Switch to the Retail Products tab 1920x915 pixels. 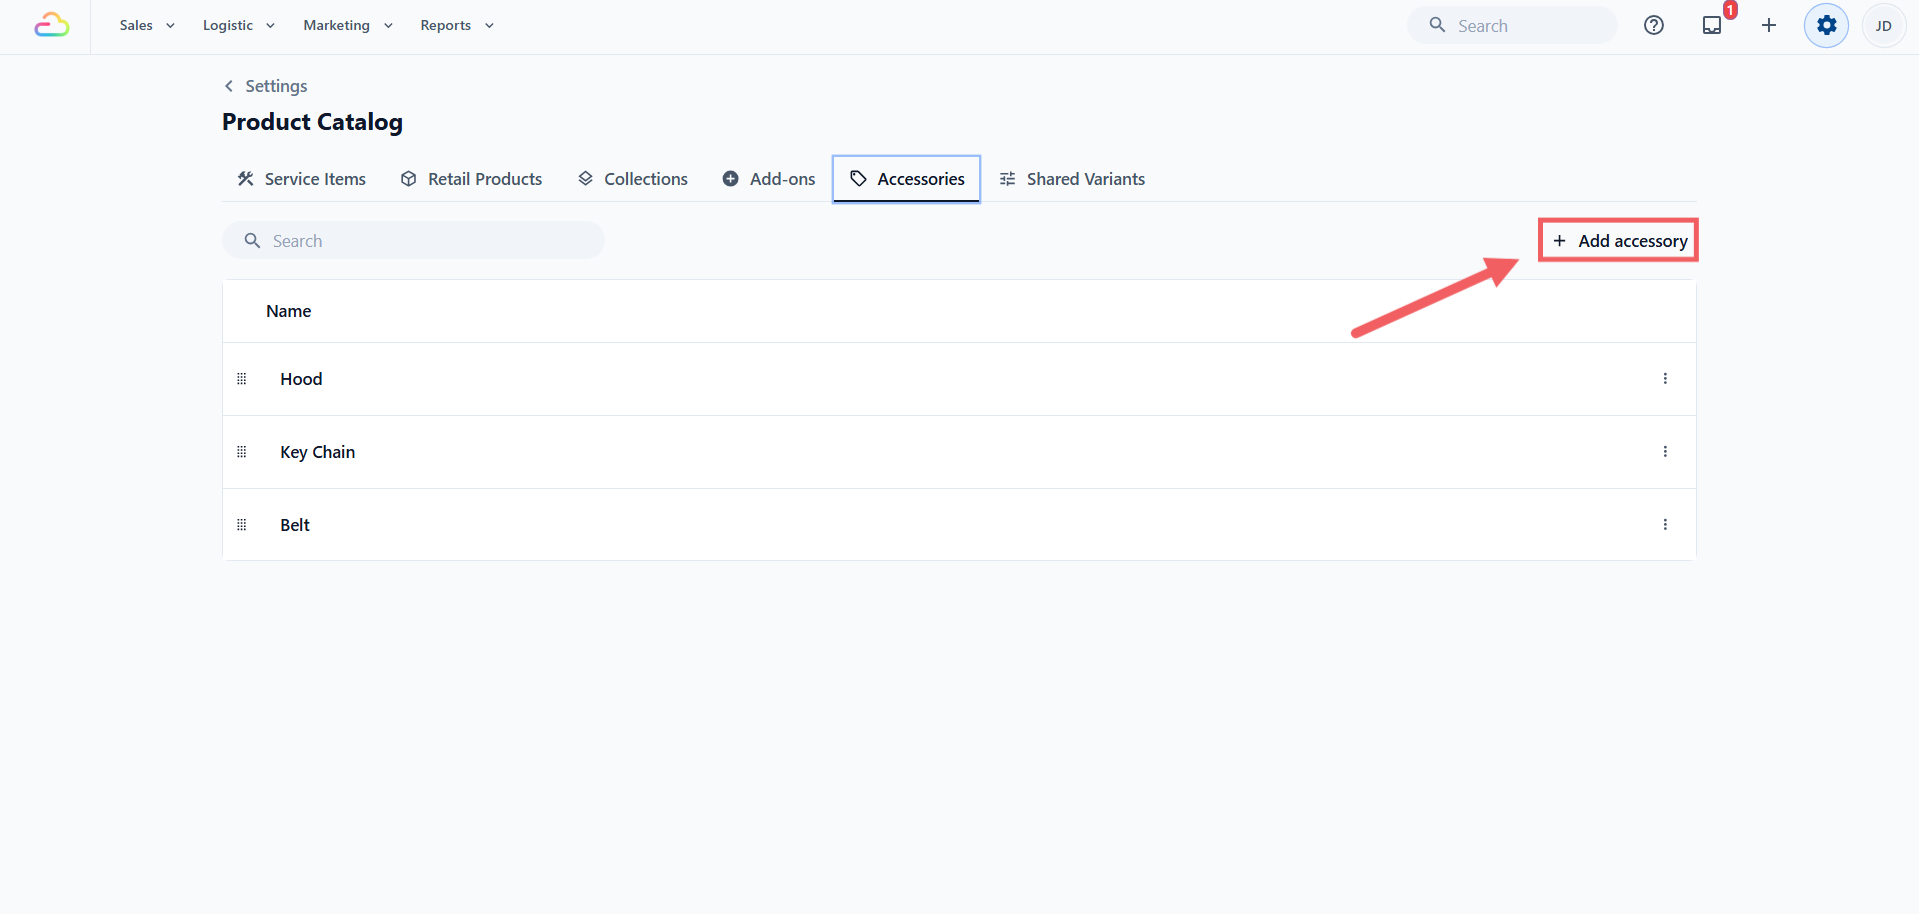(x=471, y=179)
